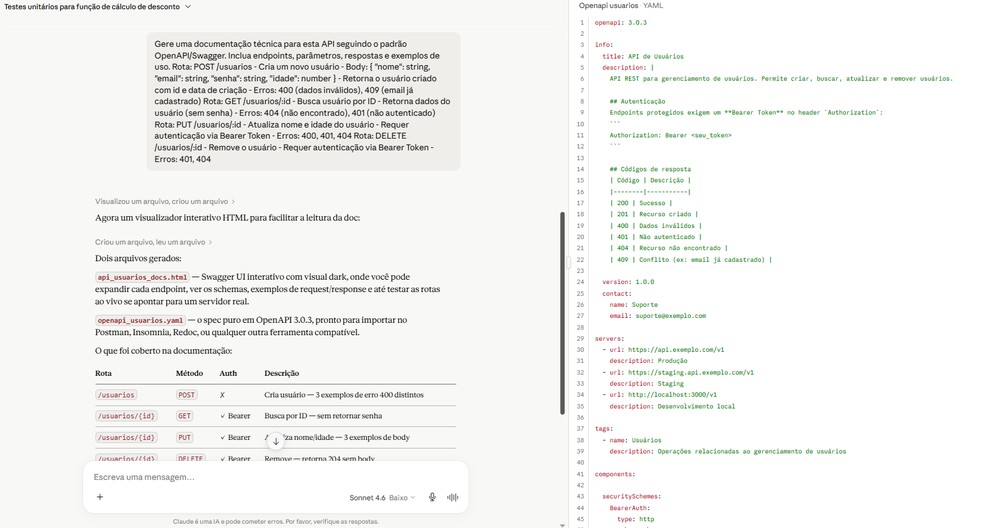984x528 pixels.
Task: Click the 'description: Desenvolvimento local' code line
Action: 672,406
